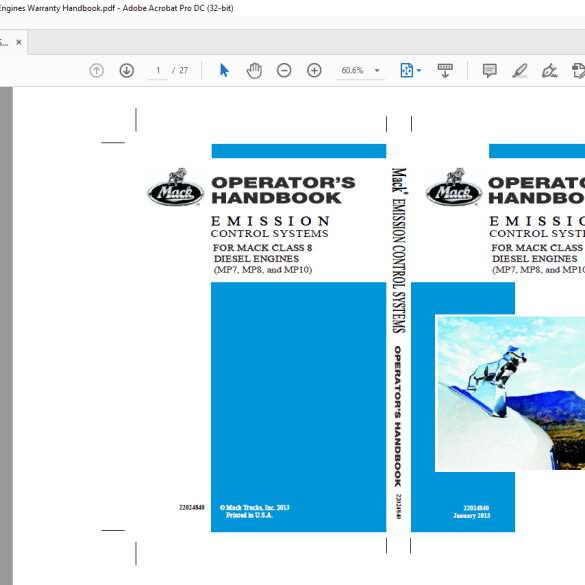The height and width of the screenshot is (585, 585).
Task: Zoom in with the plus button
Action: pyautogui.click(x=314, y=70)
